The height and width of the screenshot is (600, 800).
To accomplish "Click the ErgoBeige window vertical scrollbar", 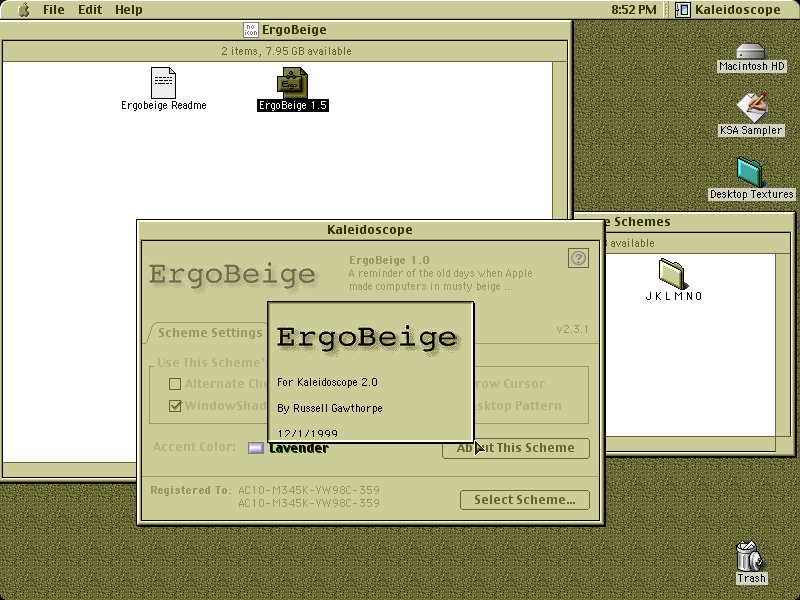I will pos(560,262).
